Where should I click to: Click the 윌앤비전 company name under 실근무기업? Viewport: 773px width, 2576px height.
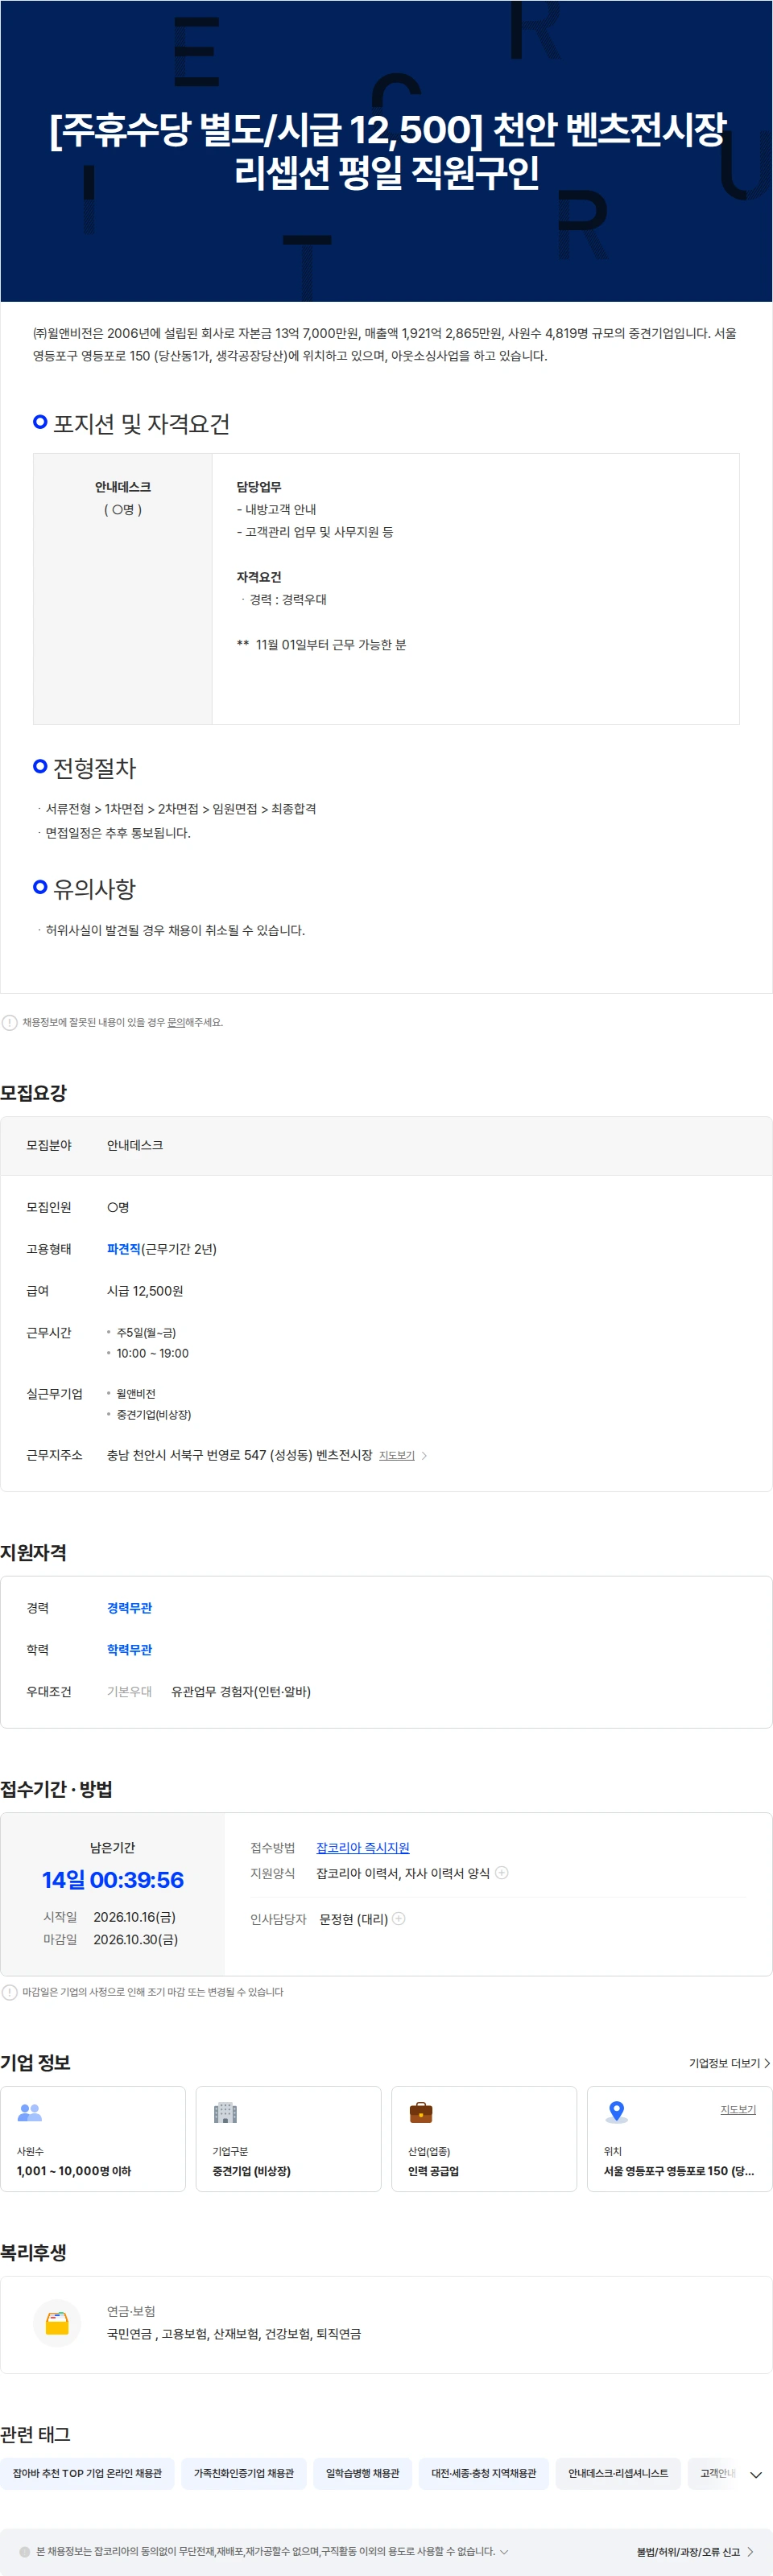point(136,1393)
